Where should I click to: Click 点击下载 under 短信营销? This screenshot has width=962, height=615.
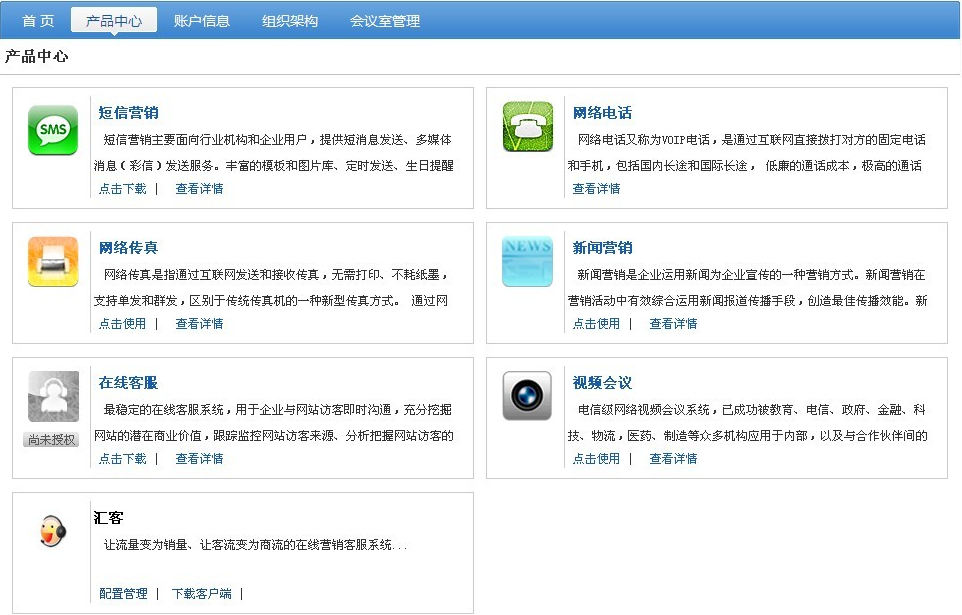pyautogui.click(x=122, y=189)
